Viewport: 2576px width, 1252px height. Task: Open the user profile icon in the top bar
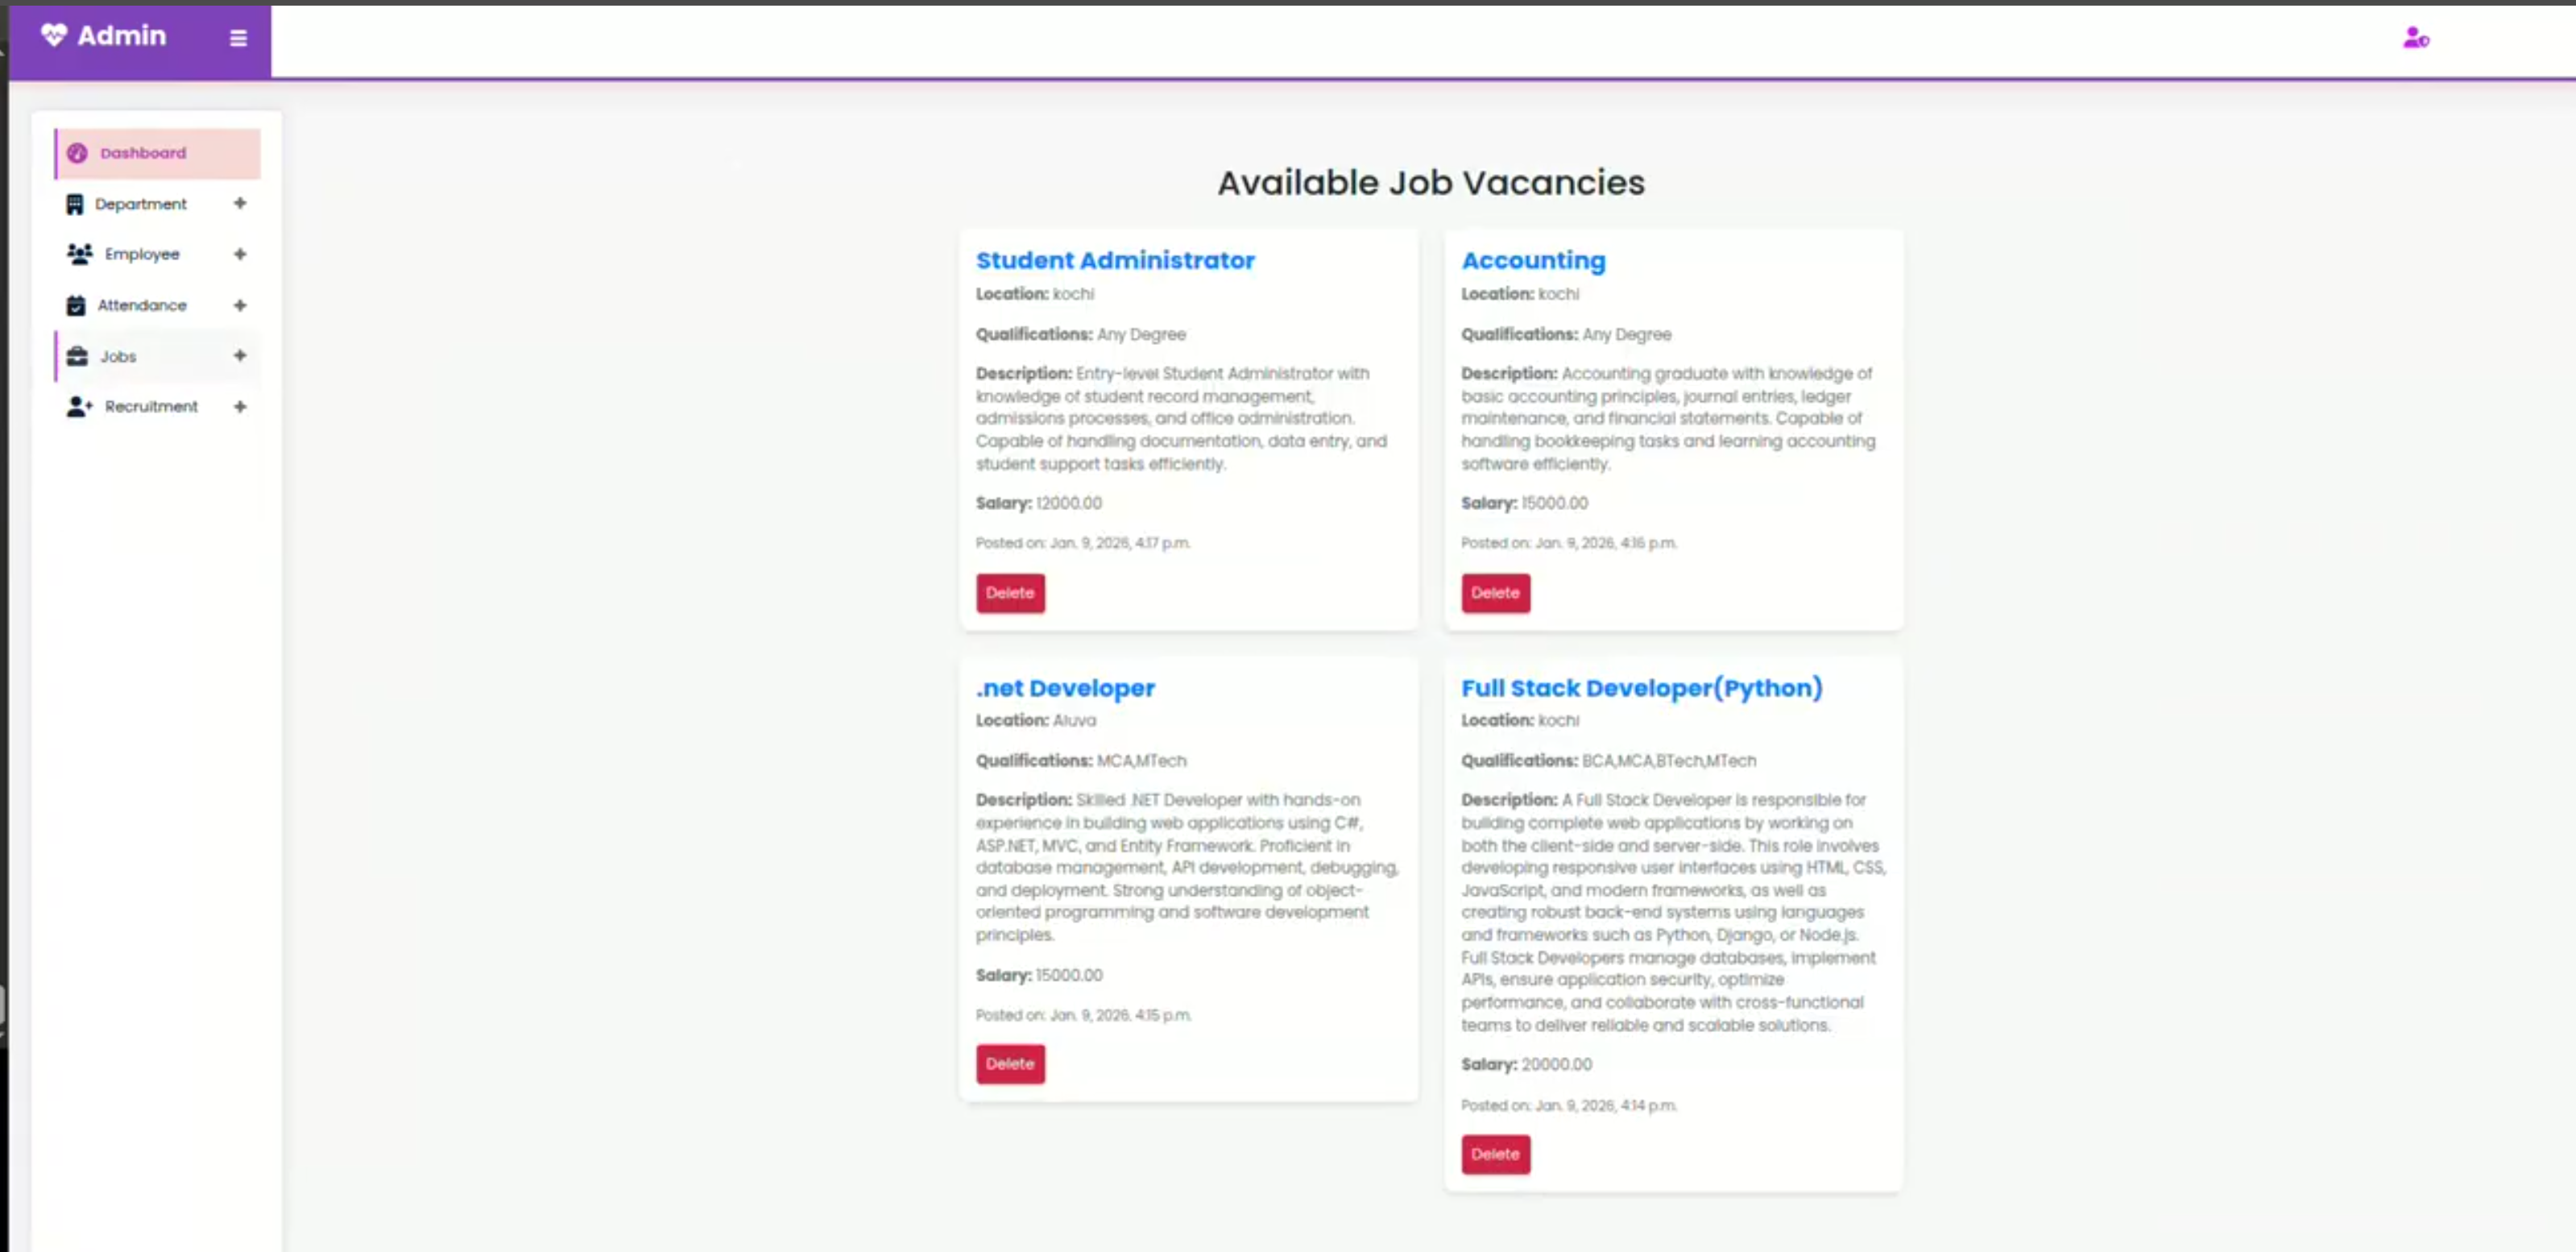pos(2416,38)
